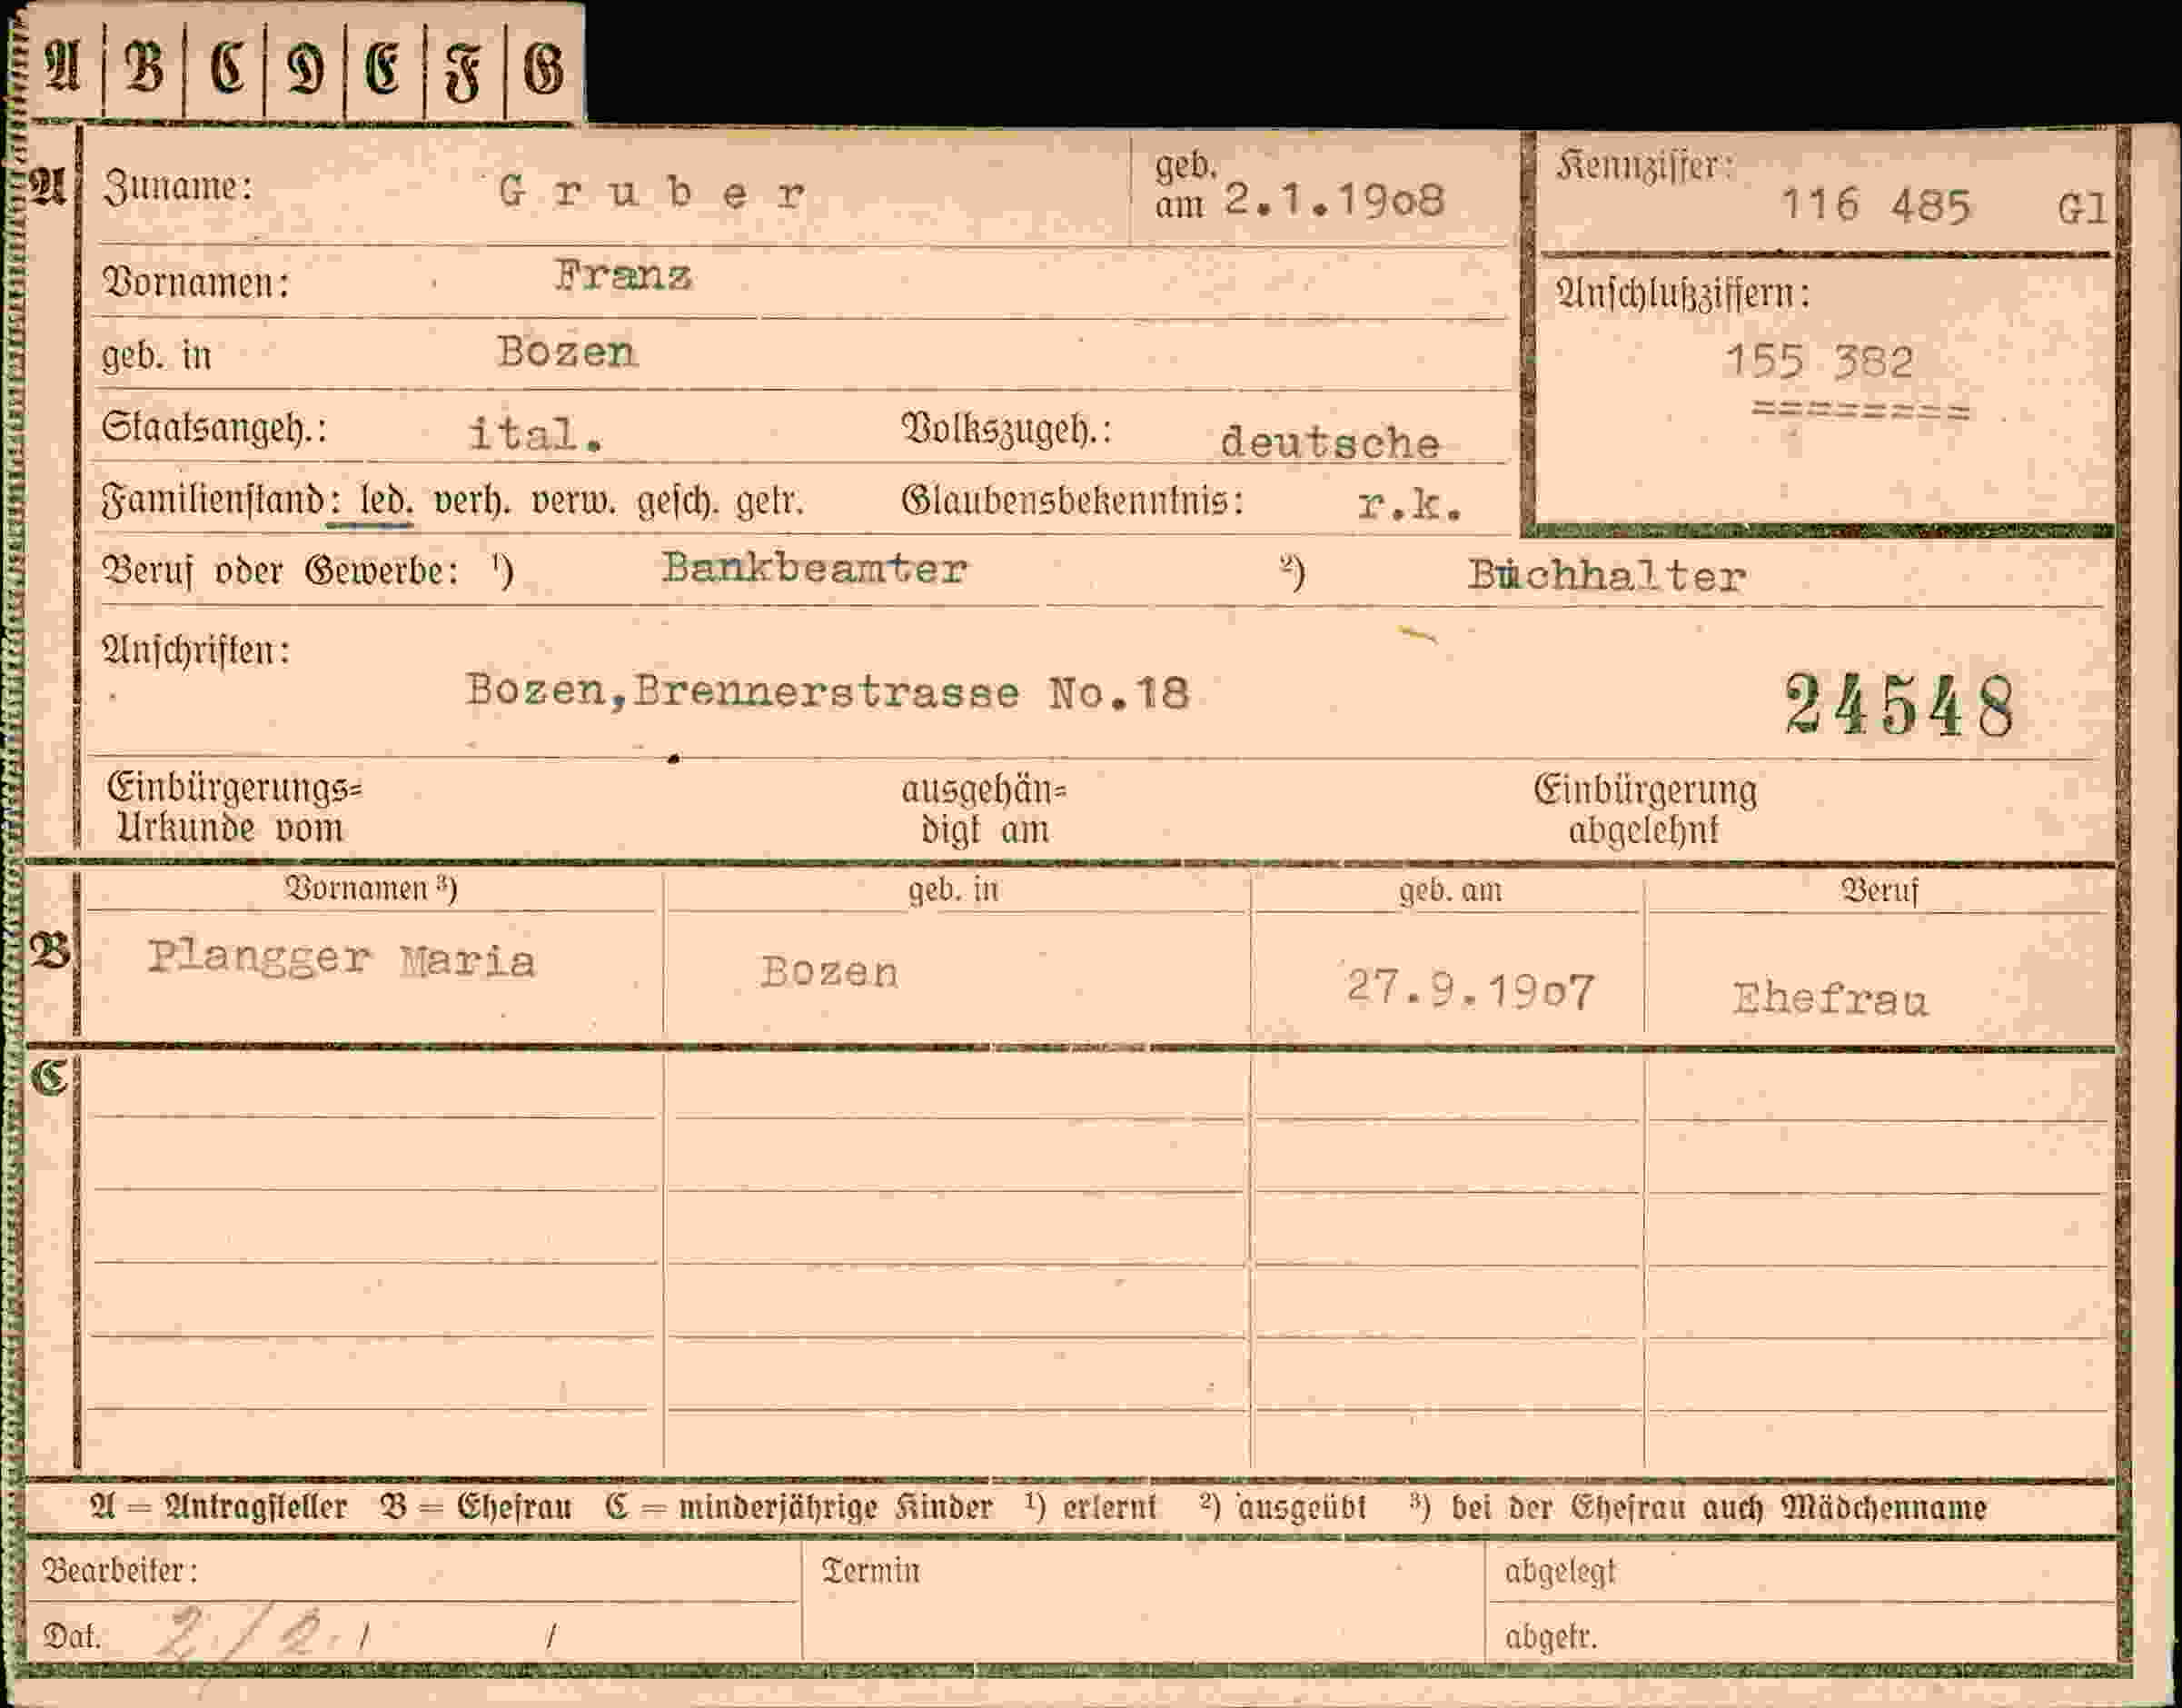The image size is (2182, 1708).
Task: Click the section B column header "Beruf"
Action: click(x=1880, y=890)
